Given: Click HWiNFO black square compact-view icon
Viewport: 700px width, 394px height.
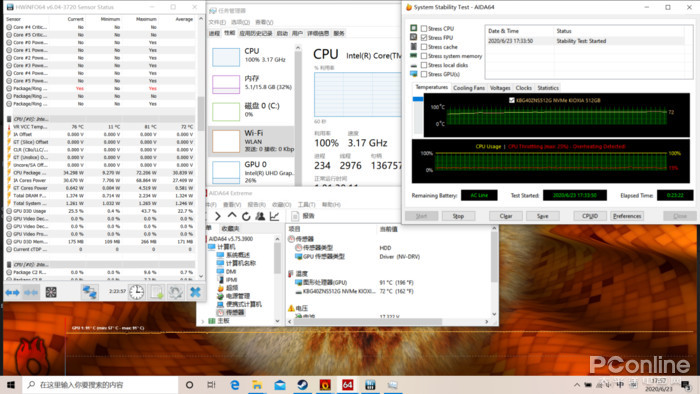Looking at the screenshot, I should 51,292.
